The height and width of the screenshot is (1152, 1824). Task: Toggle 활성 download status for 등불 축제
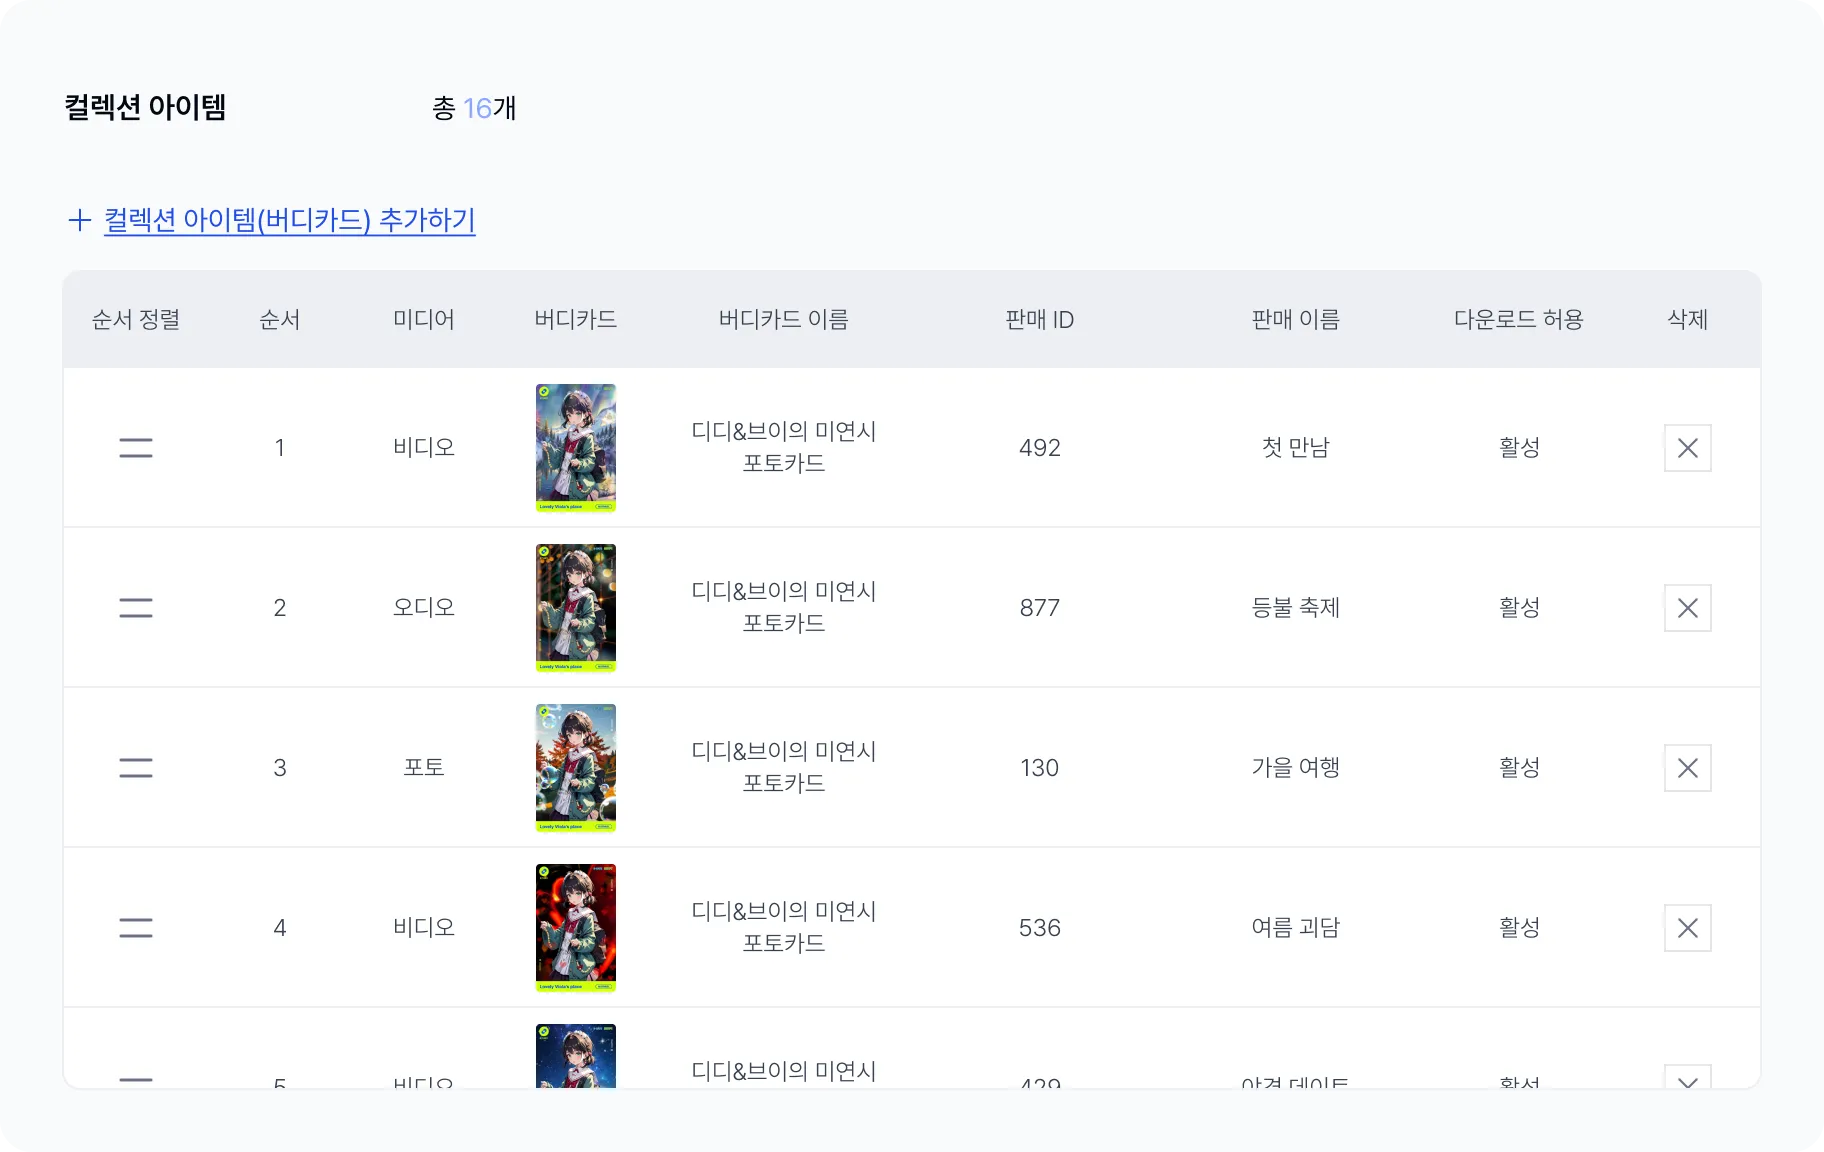point(1519,608)
